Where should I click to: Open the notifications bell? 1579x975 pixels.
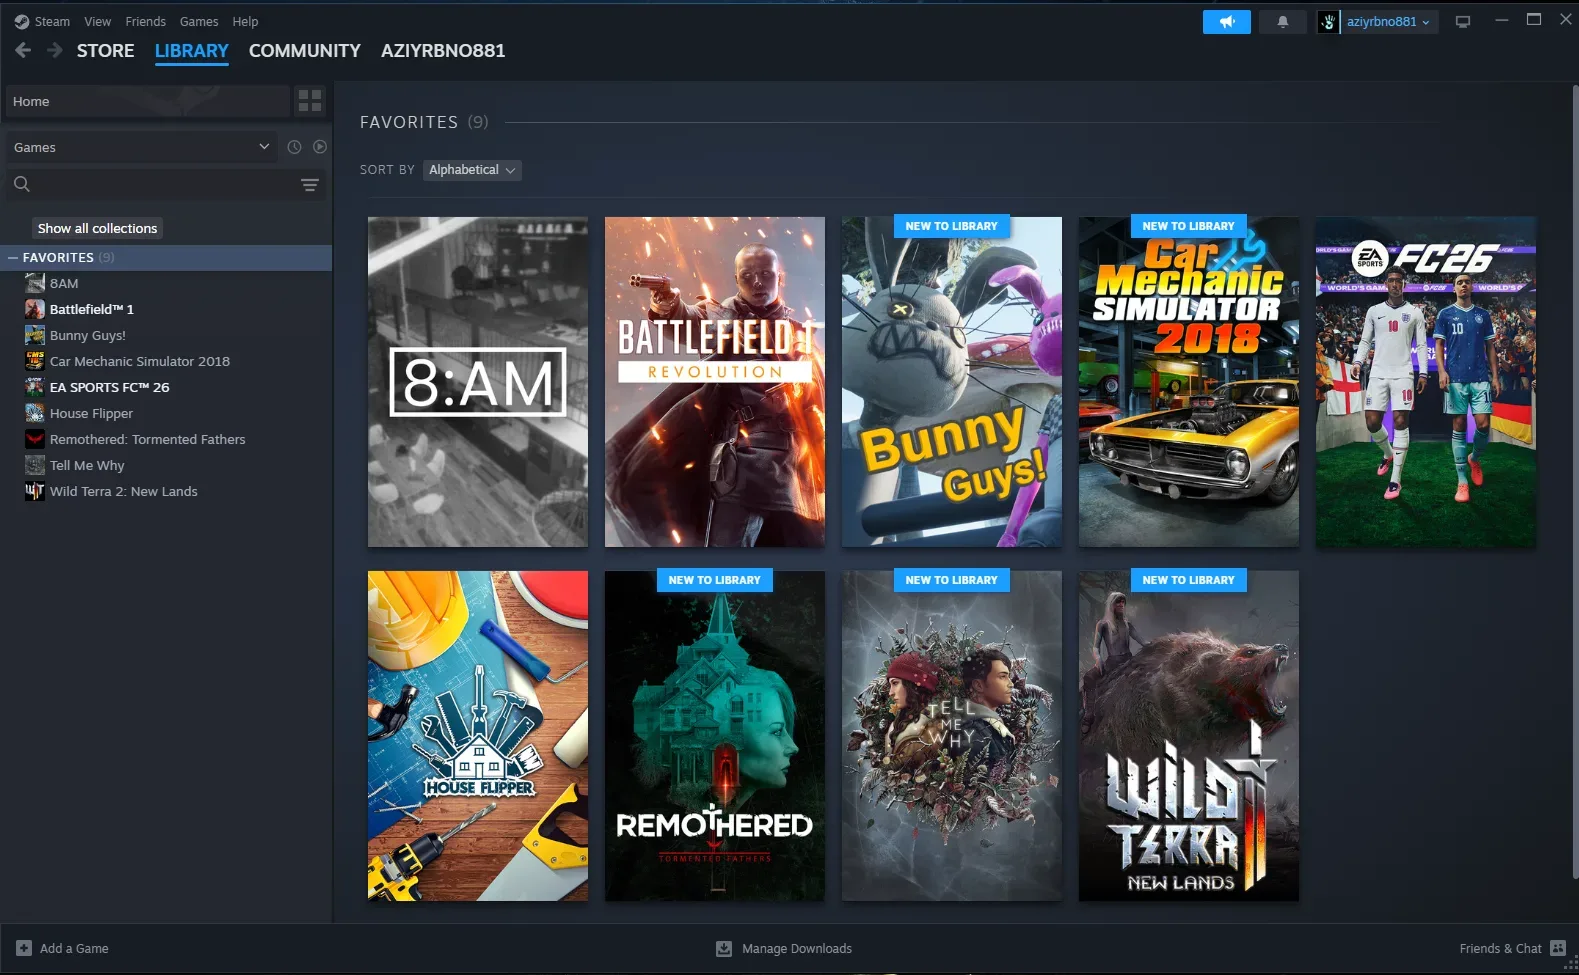[x=1282, y=21]
